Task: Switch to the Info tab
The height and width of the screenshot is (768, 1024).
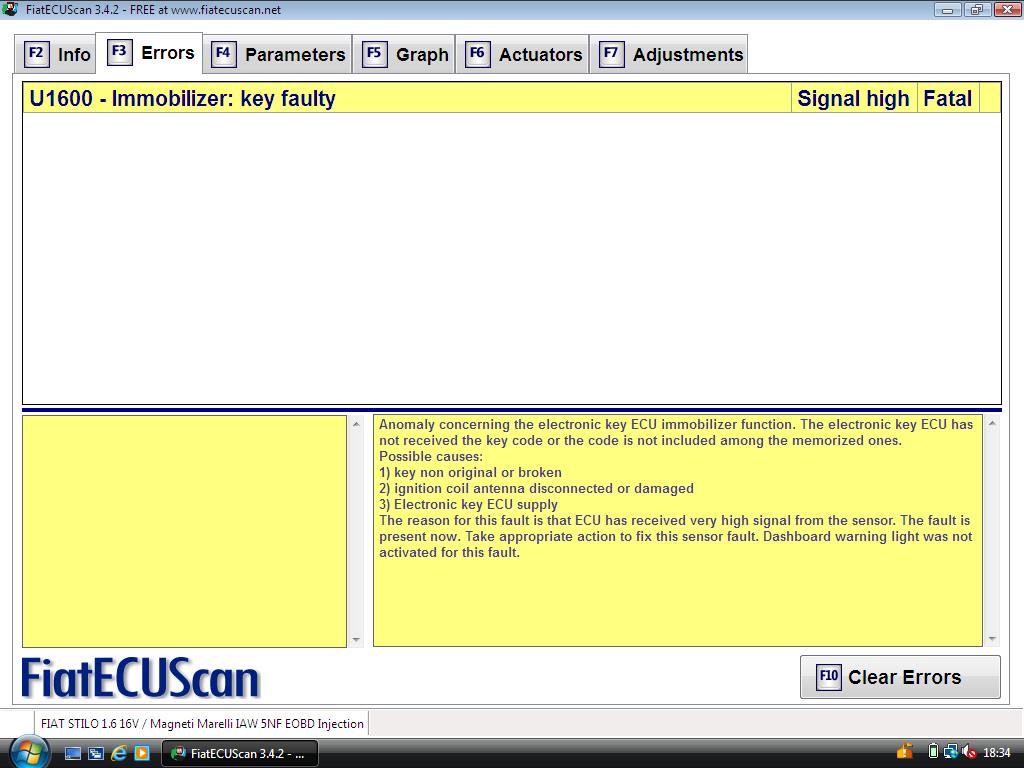Action: click(x=56, y=54)
